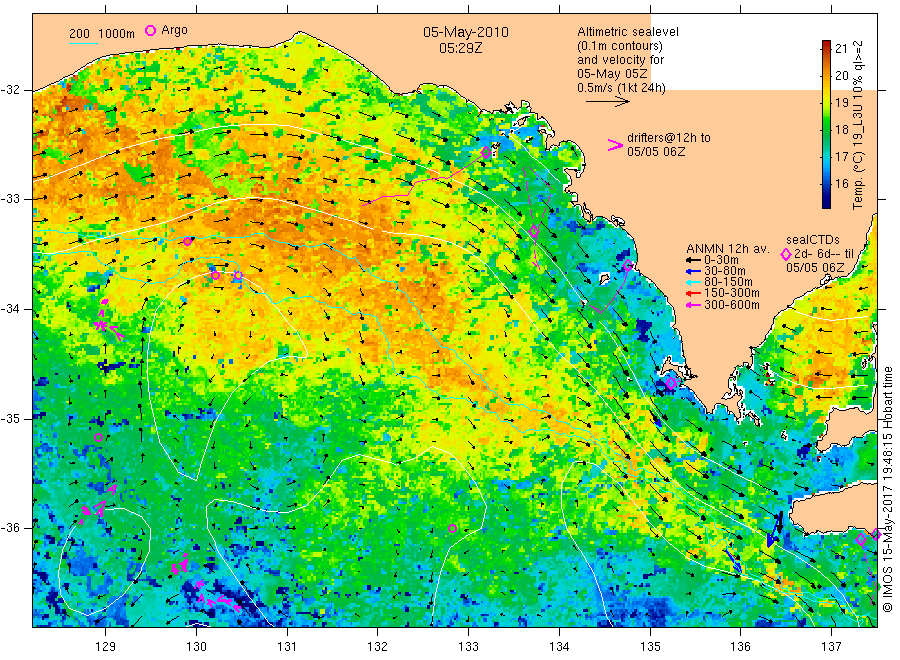Select the Argo float marker near 130E, 33.4S

pos(188,242)
